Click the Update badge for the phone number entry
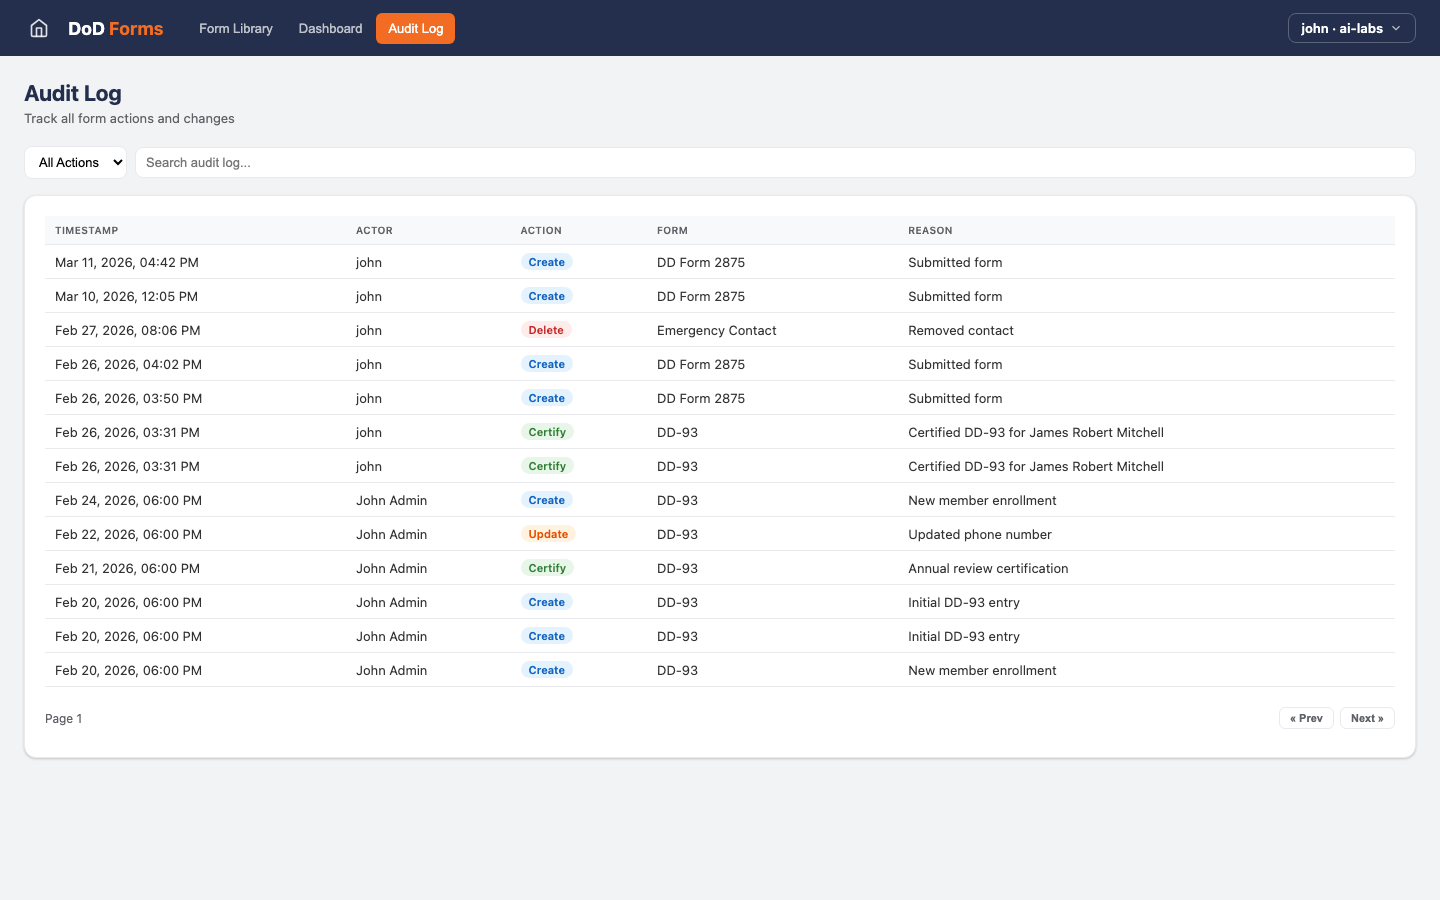The height and width of the screenshot is (900, 1440). [547, 534]
